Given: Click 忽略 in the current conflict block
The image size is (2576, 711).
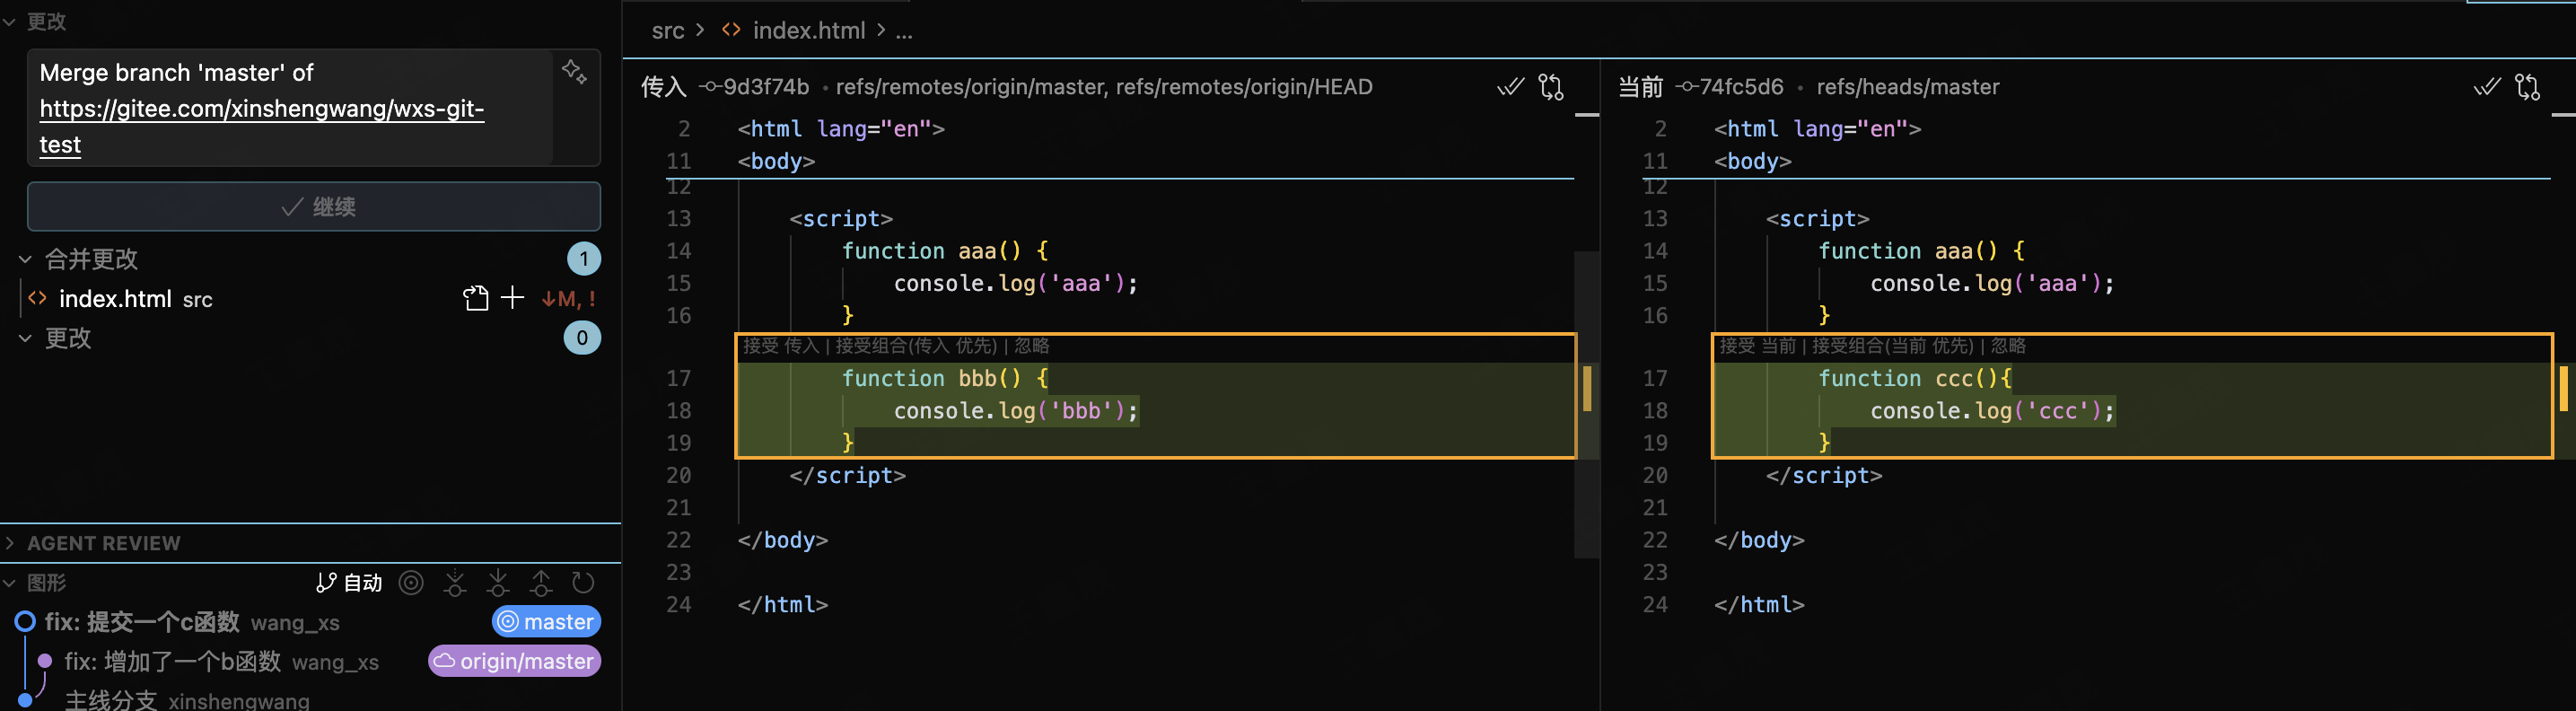Looking at the screenshot, I should click(2008, 346).
